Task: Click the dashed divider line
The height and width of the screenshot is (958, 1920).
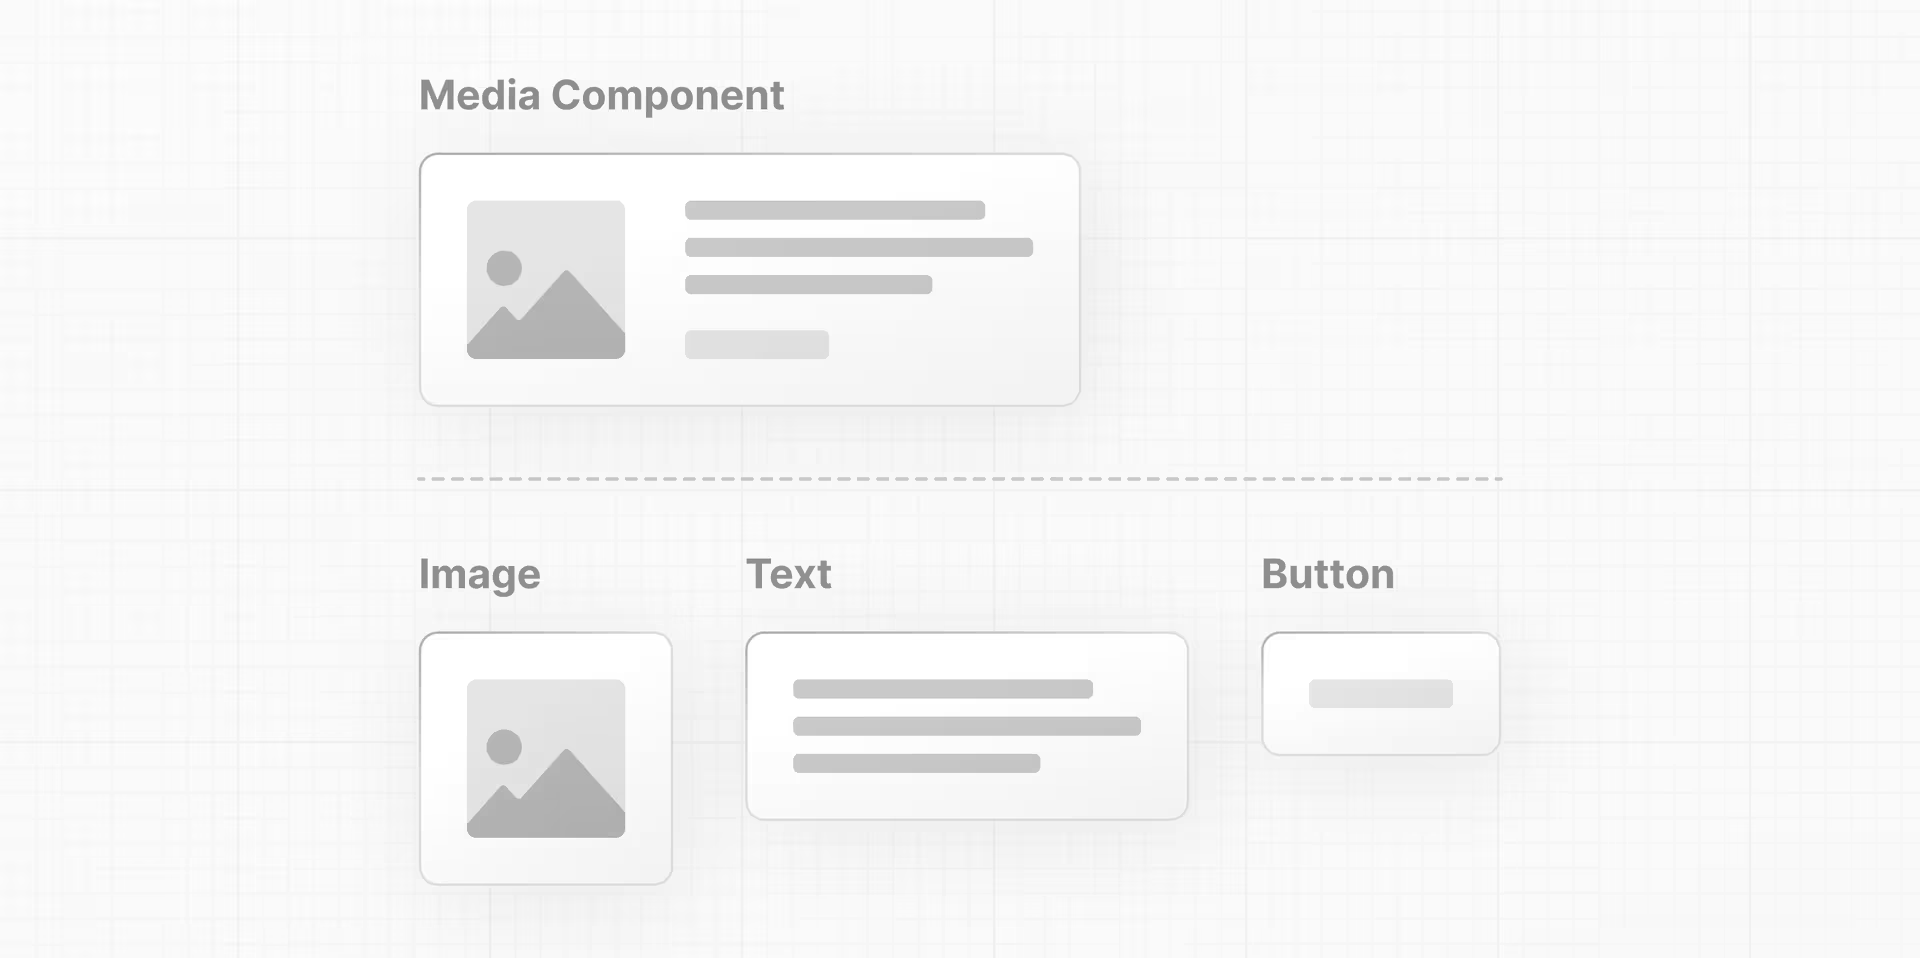Action: pyautogui.click(x=960, y=479)
